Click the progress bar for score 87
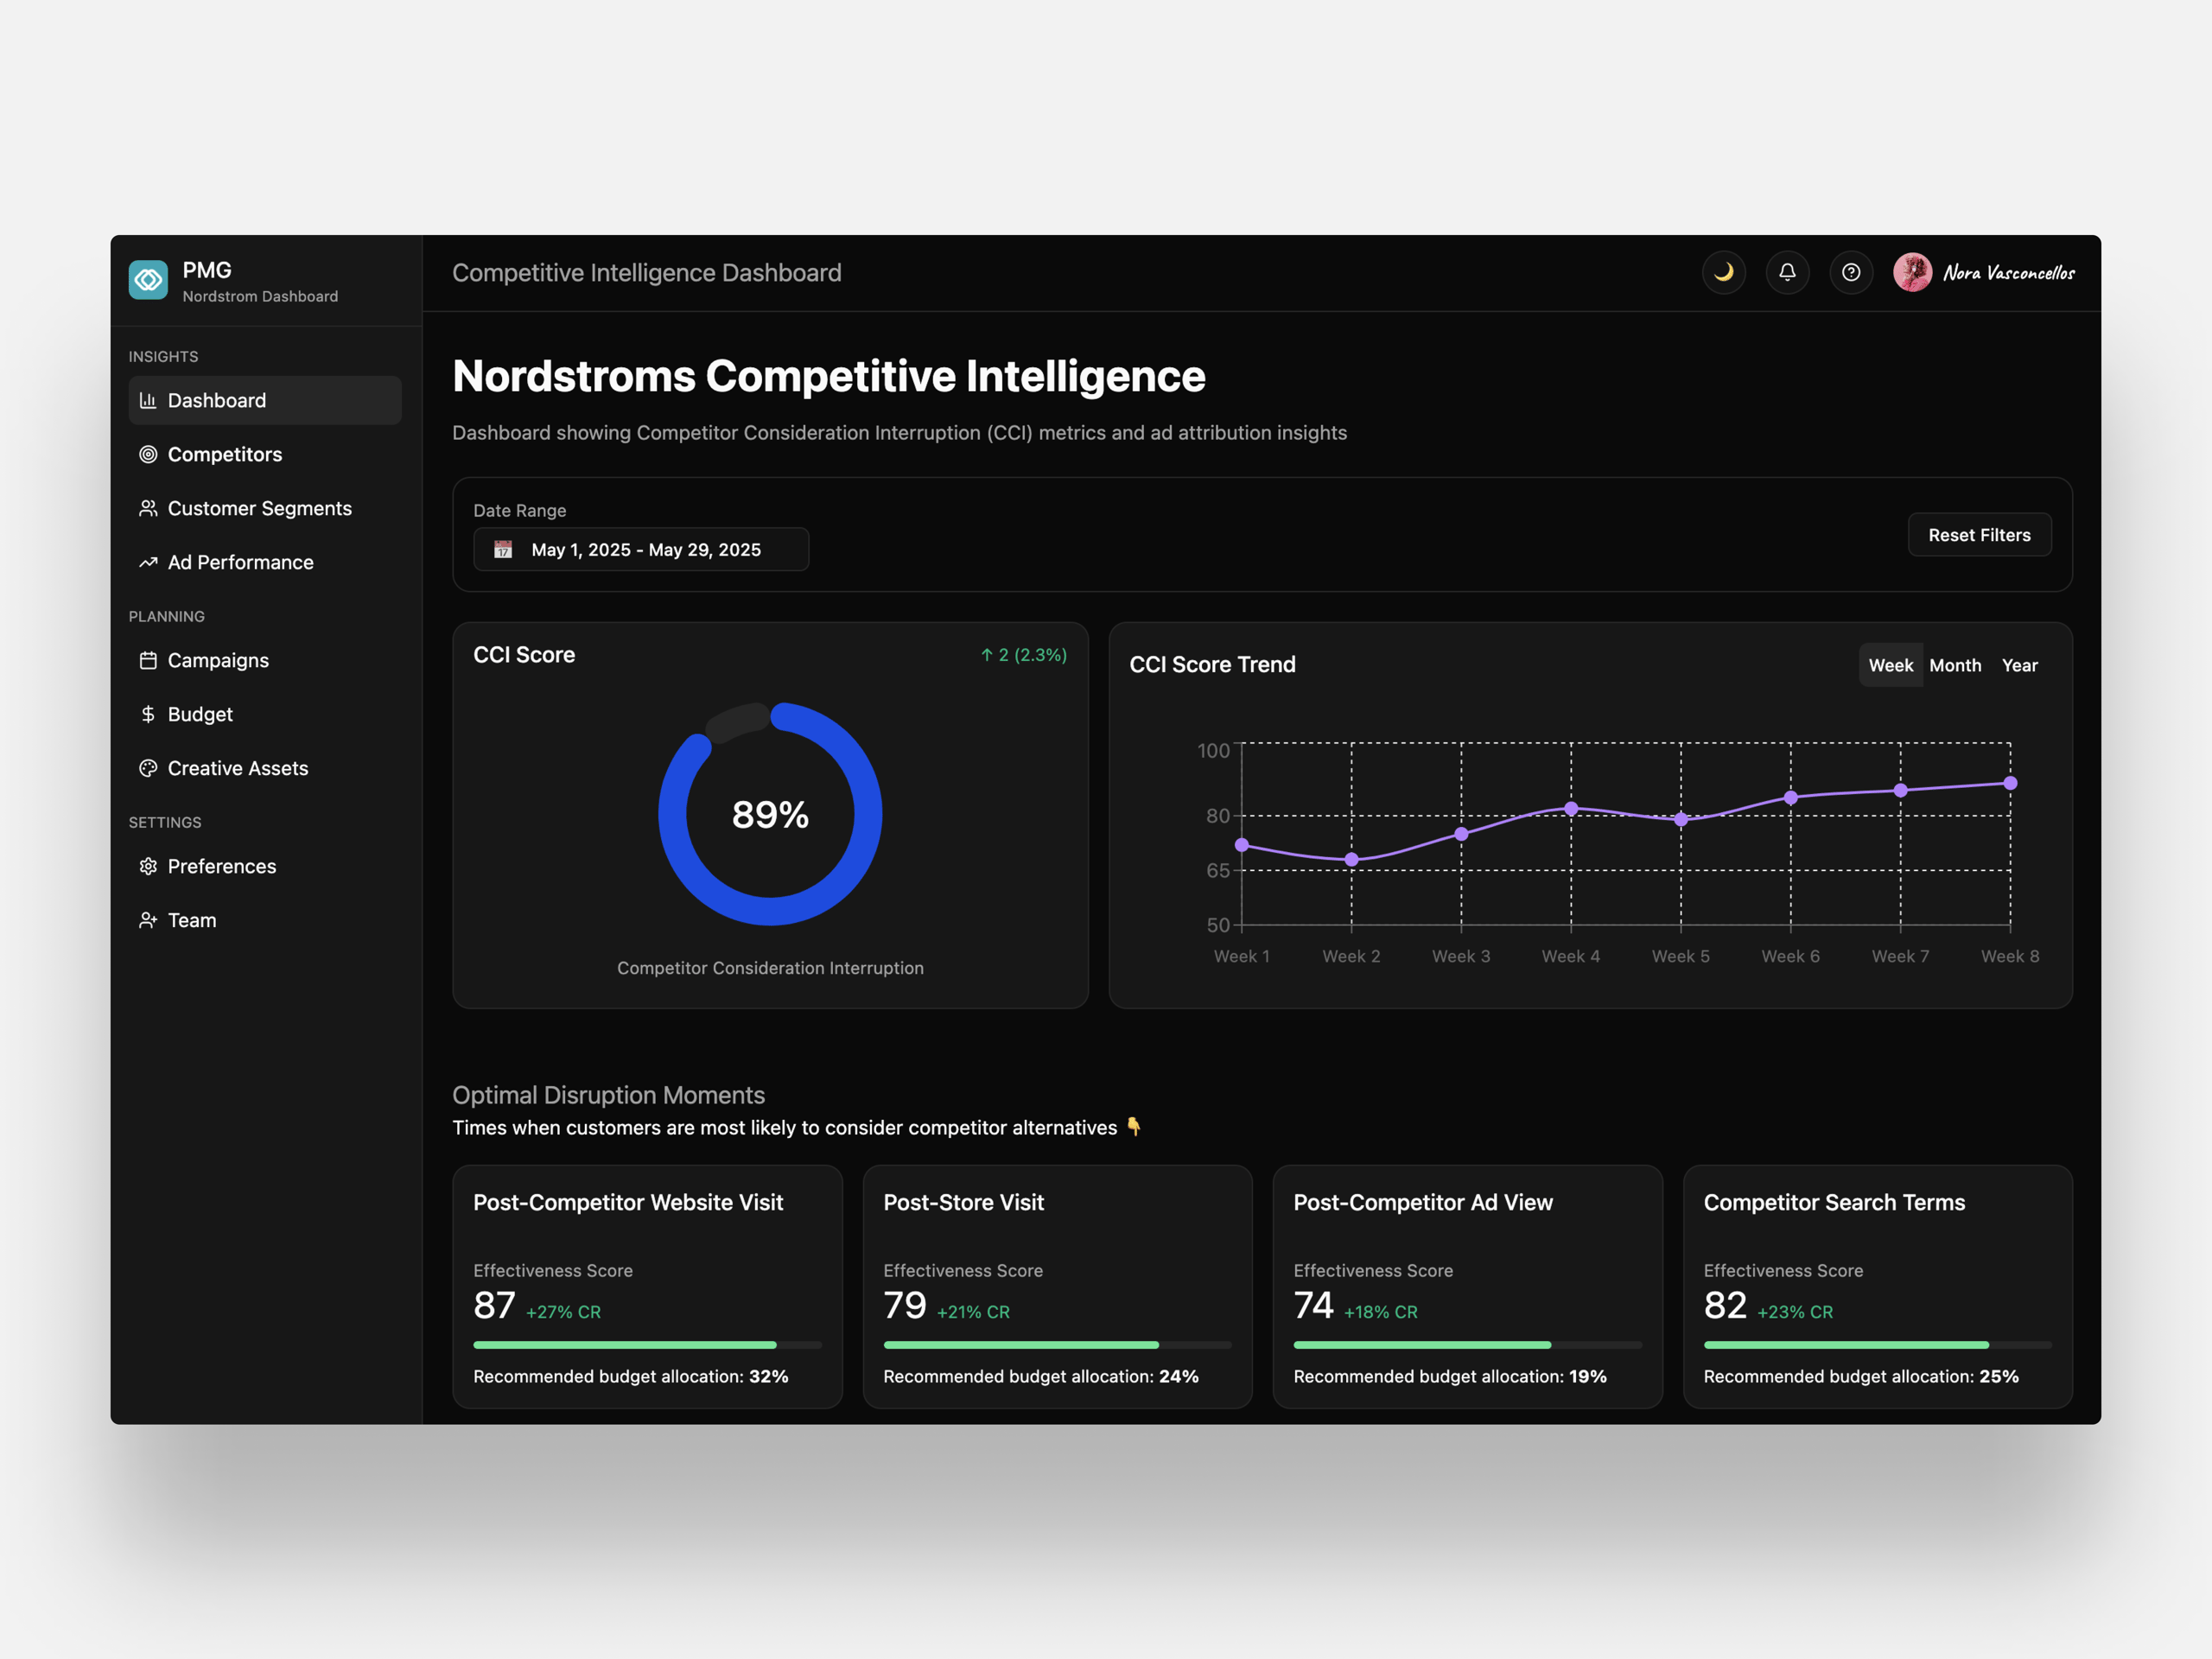The width and height of the screenshot is (2212, 1659). point(647,1345)
